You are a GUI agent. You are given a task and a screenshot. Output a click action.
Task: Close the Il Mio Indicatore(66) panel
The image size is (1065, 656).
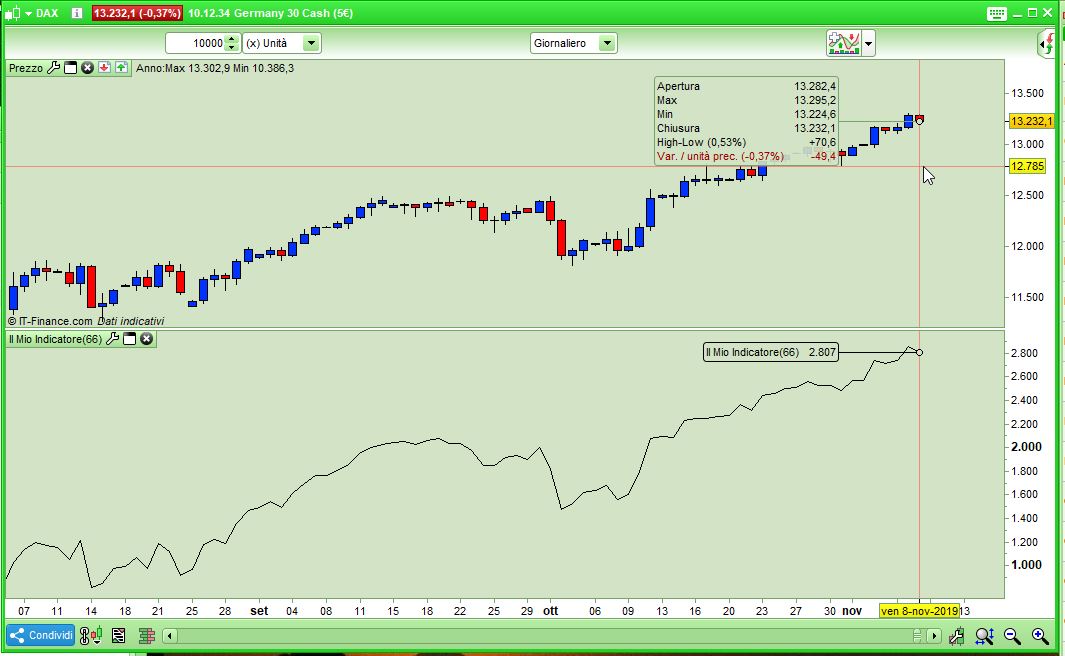(x=147, y=338)
